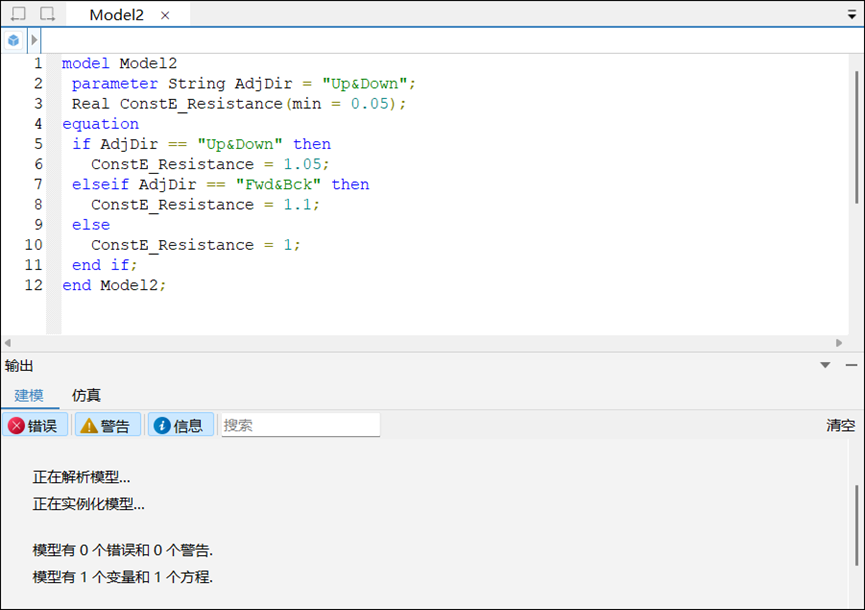This screenshot has height=610, width=865.
Task: Click the forward navigation icon in the tab bar
Action: [47, 14]
